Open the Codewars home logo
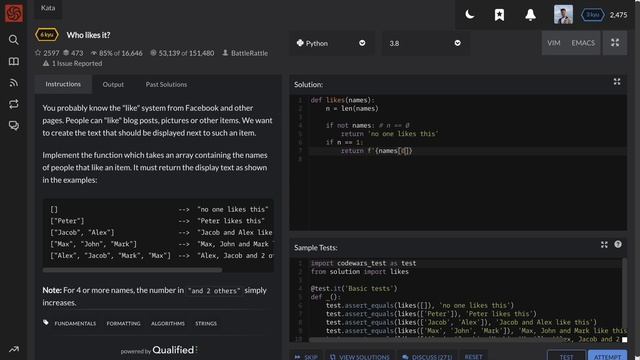The height and width of the screenshot is (360, 640). click(14, 13)
